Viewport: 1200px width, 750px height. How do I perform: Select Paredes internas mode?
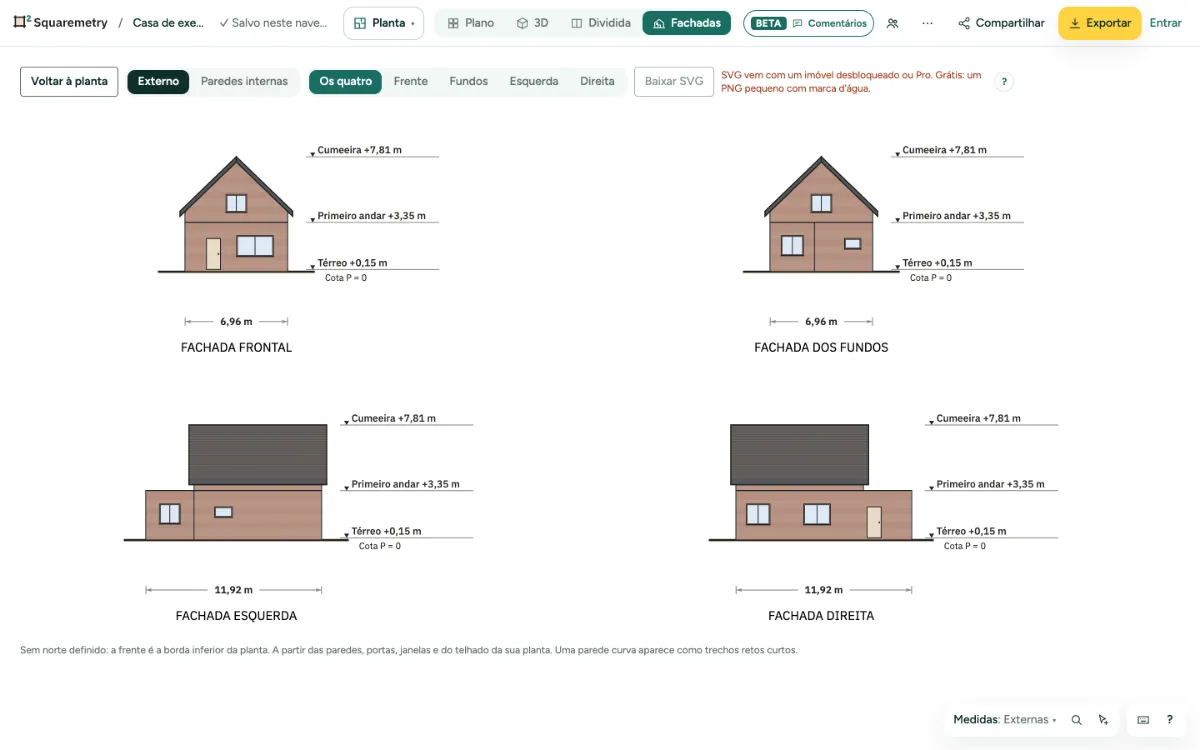(x=244, y=82)
